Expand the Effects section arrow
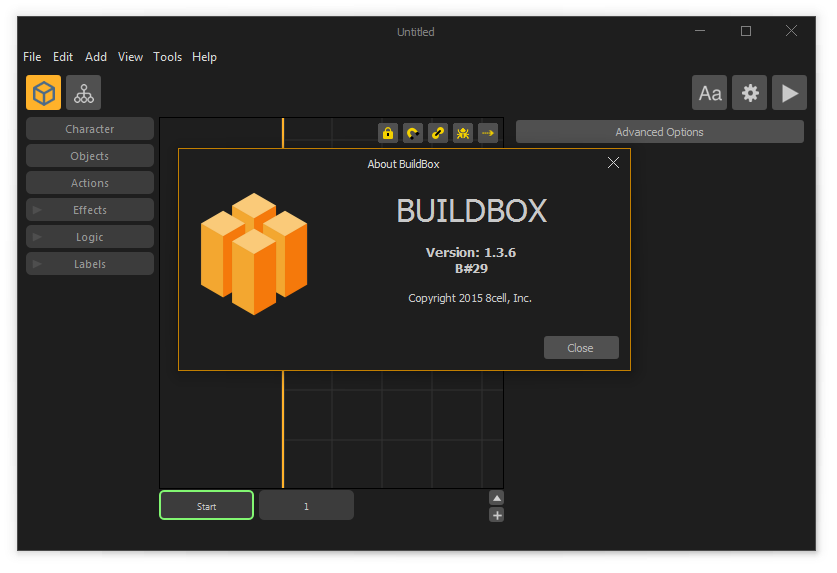Image resolution: width=837 pixels, height=573 pixels. [37, 210]
